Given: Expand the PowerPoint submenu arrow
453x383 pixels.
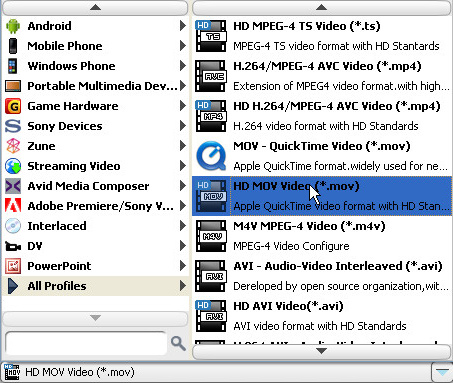Looking at the screenshot, I should pyautogui.click(x=183, y=266).
